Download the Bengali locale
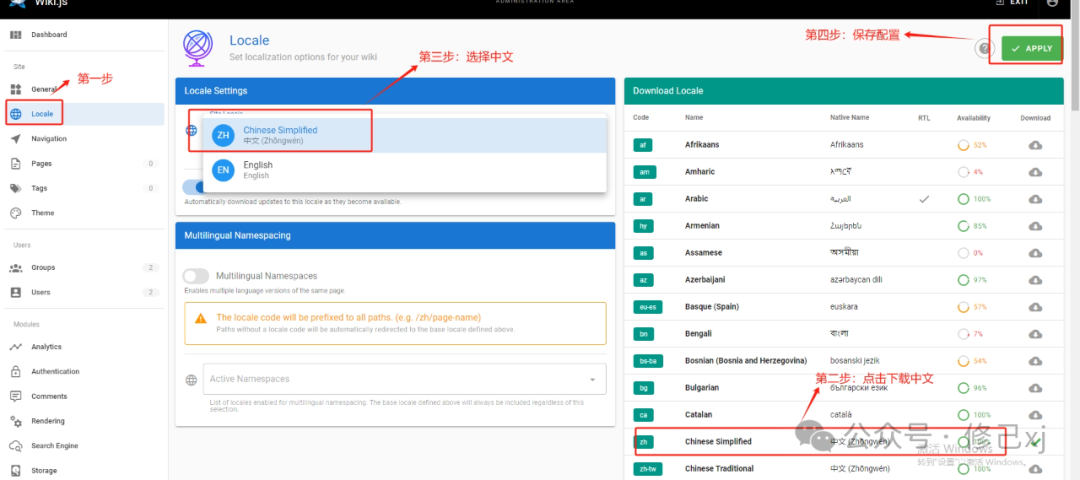1080x480 pixels. [1035, 333]
